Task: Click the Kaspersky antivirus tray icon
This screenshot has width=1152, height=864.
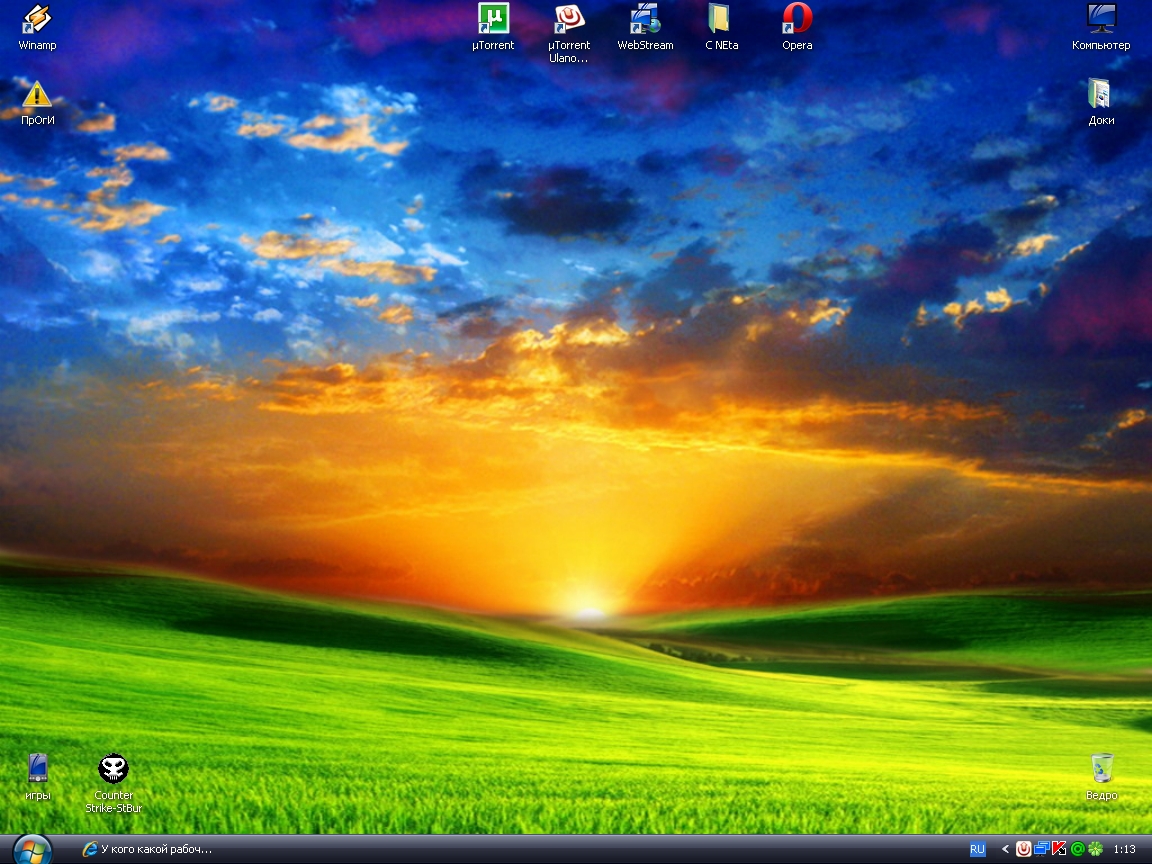Action: 1059,849
